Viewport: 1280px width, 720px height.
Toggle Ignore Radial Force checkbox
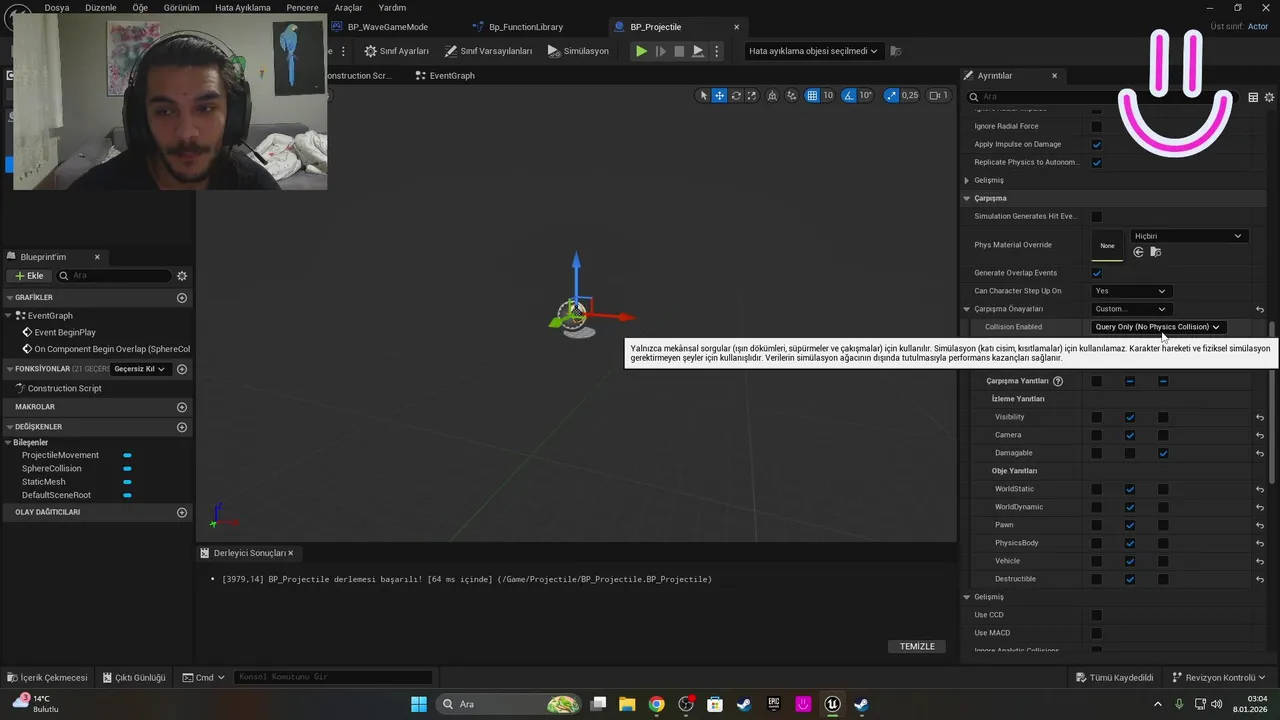[1096, 126]
